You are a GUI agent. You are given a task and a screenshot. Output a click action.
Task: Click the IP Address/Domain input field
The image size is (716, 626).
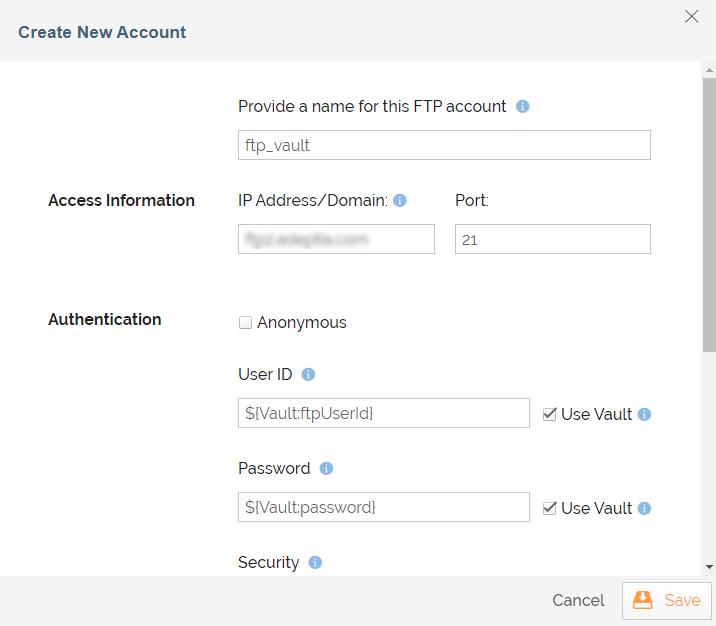(x=336, y=239)
